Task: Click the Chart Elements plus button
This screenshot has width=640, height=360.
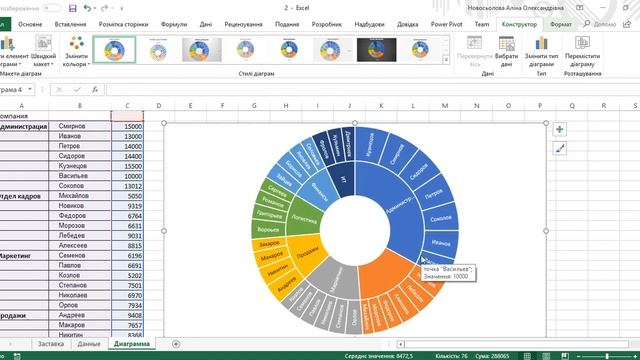Action: pyautogui.click(x=560, y=129)
